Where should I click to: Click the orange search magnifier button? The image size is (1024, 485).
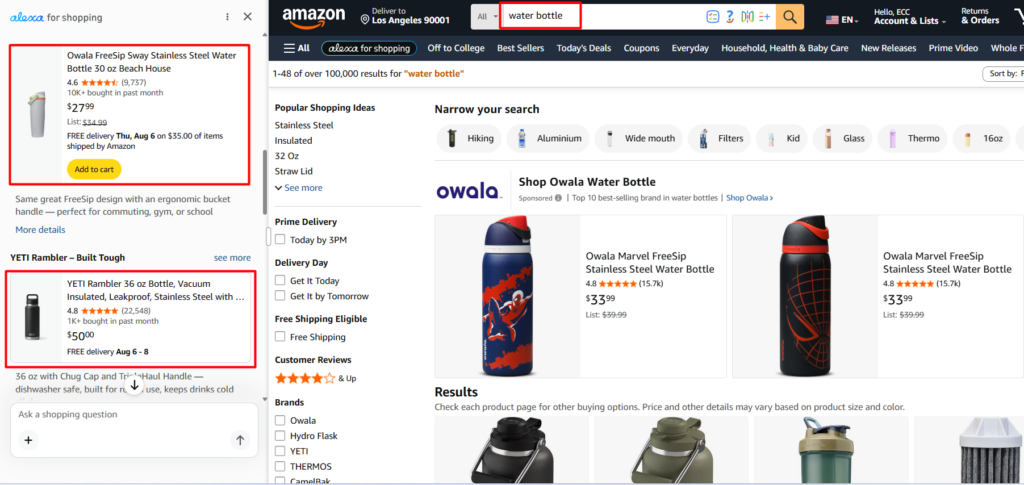pyautogui.click(x=790, y=17)
